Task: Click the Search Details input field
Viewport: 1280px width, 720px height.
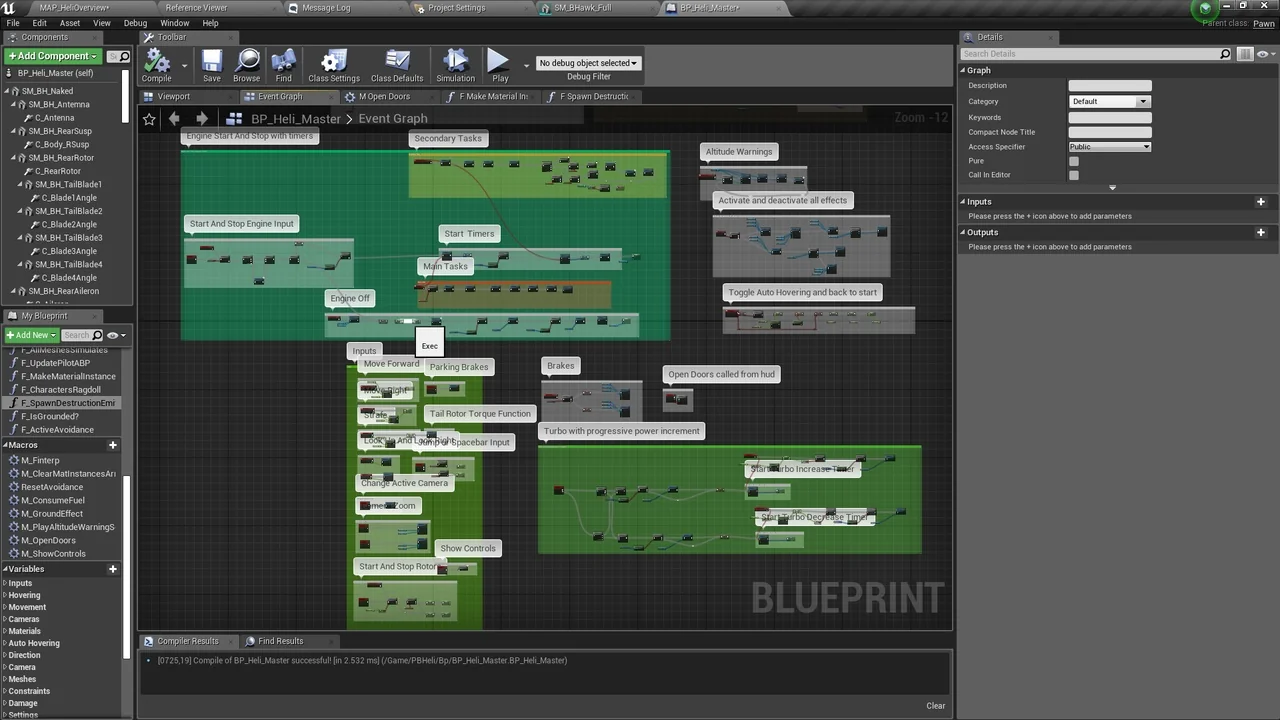Action: pyautogui.click(x=1090, y=54)
